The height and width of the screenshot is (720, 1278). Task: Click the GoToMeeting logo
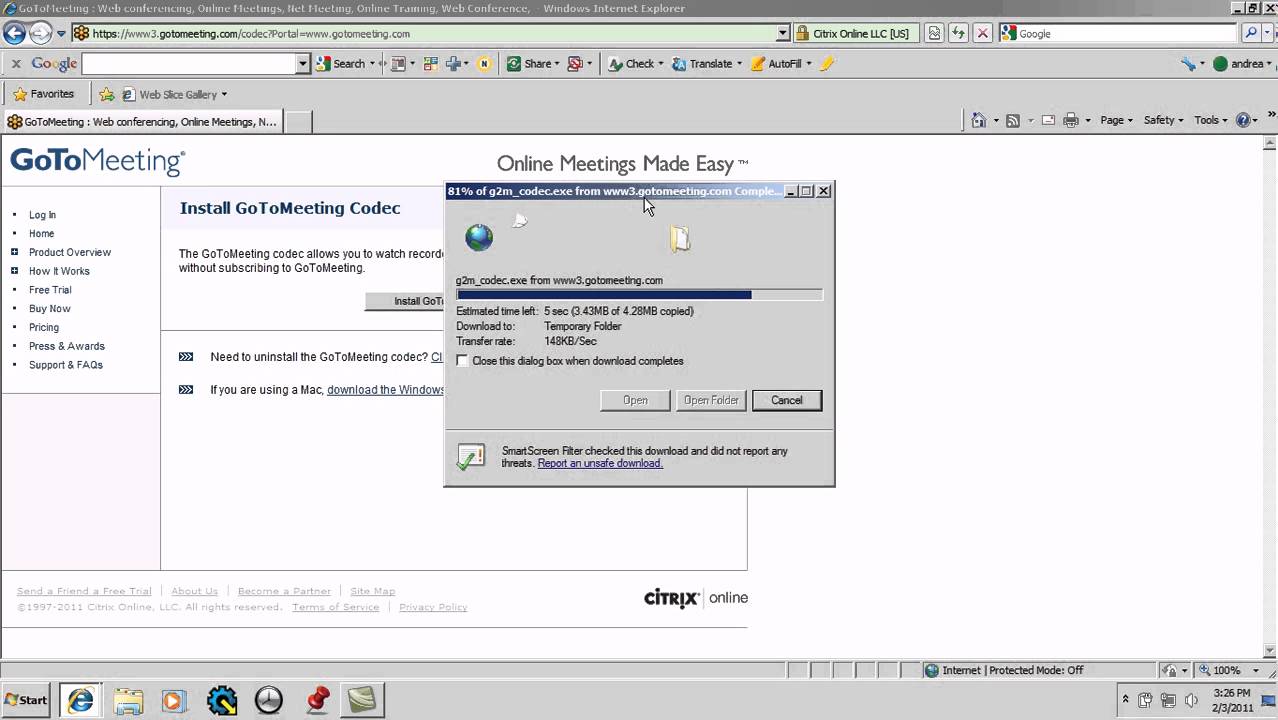[98, 161]
